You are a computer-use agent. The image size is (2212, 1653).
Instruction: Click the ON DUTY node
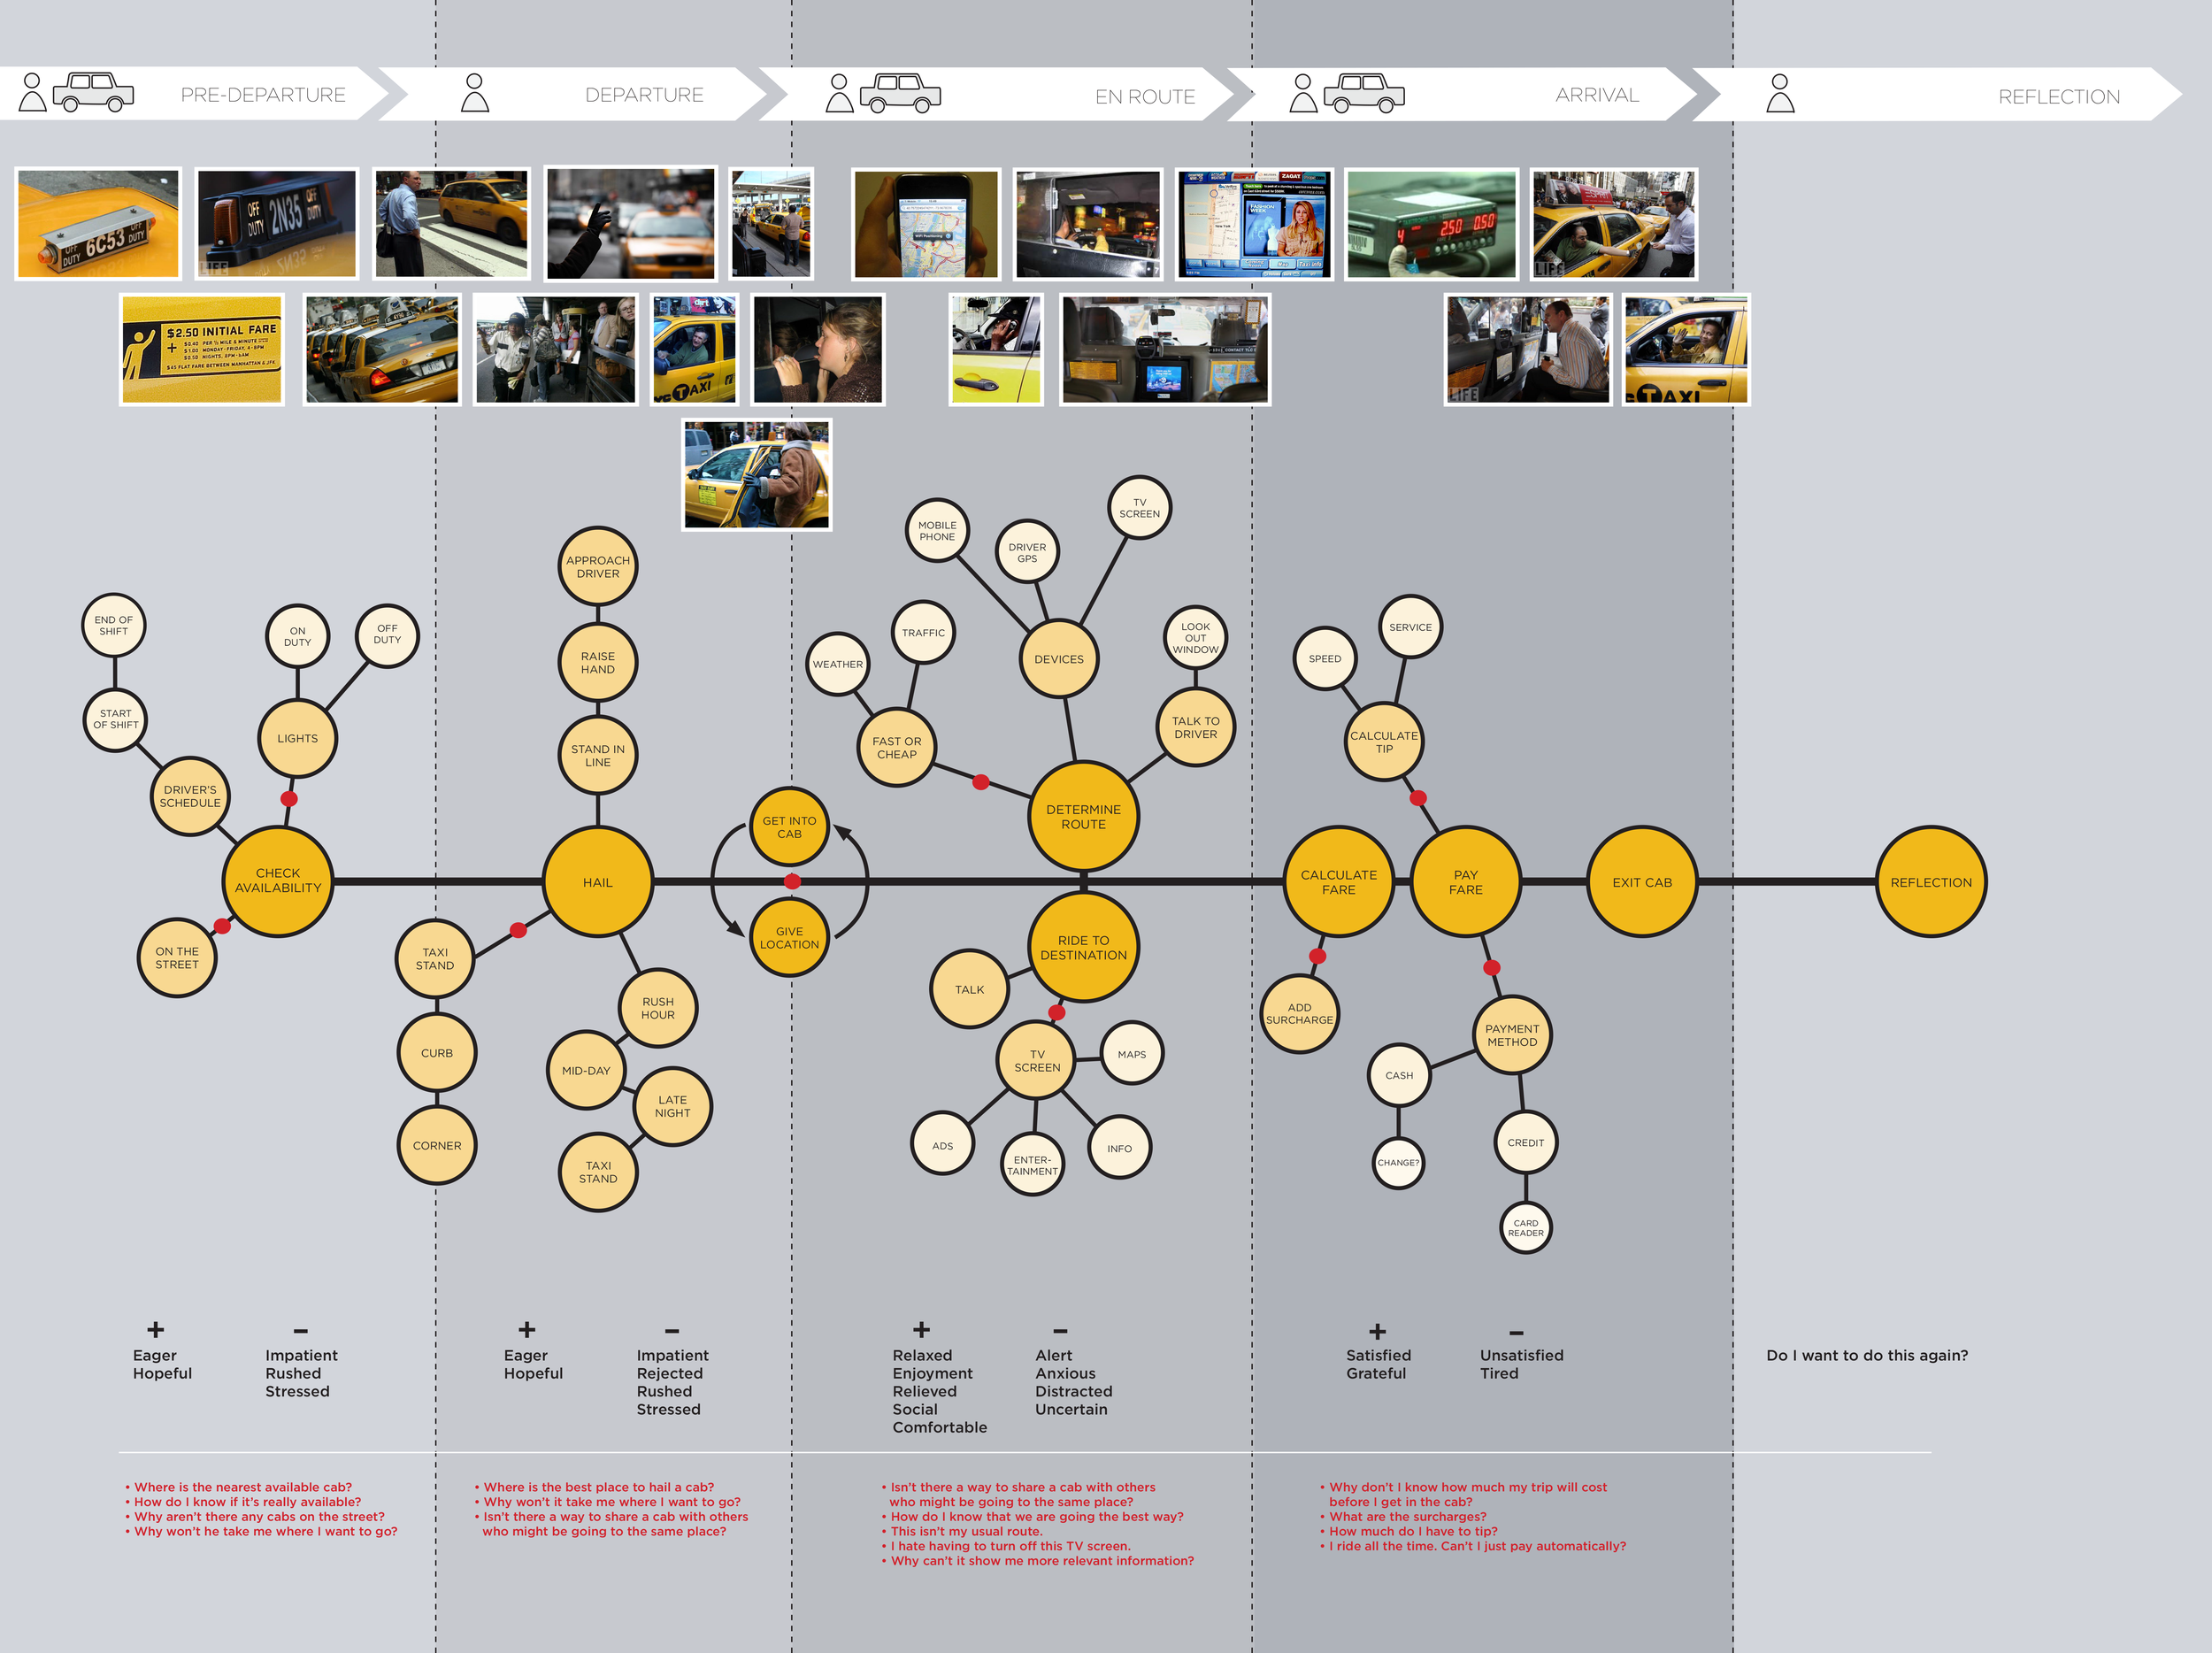coord(297,636)
